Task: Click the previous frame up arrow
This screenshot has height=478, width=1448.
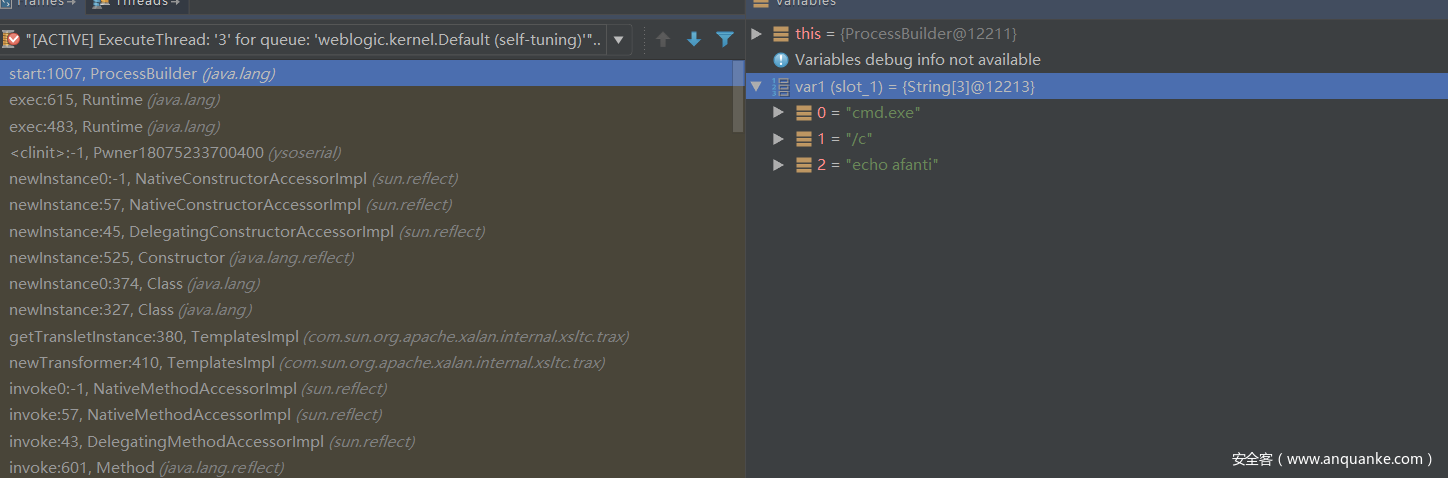Action: pyautogui.click(x=662, y=40)
